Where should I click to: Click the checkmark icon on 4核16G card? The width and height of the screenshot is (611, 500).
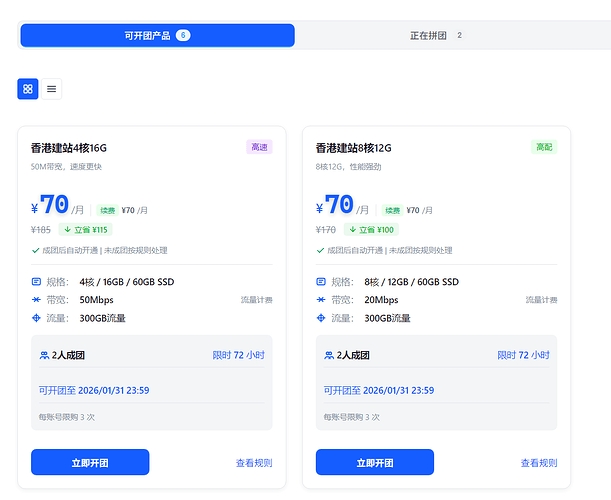click(35, 250)
